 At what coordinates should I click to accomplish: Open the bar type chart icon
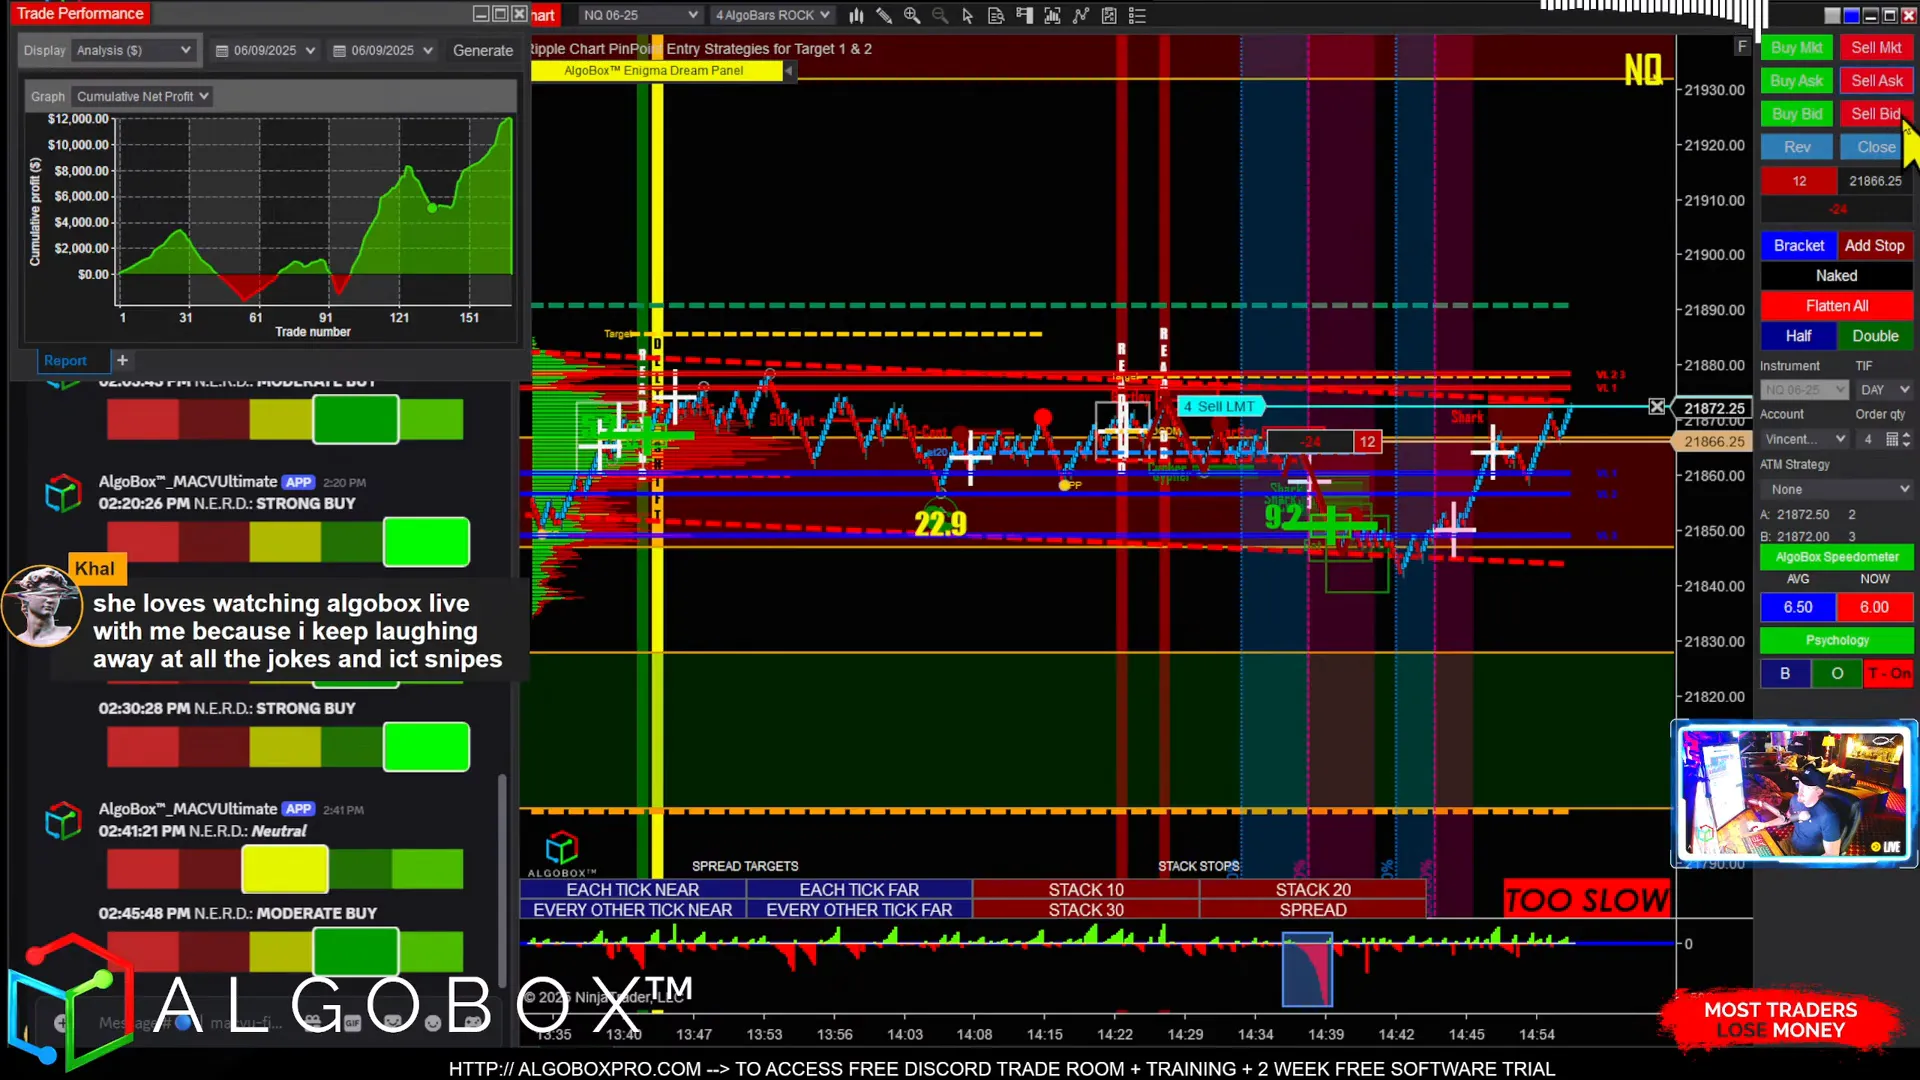[x=856, y=15]
